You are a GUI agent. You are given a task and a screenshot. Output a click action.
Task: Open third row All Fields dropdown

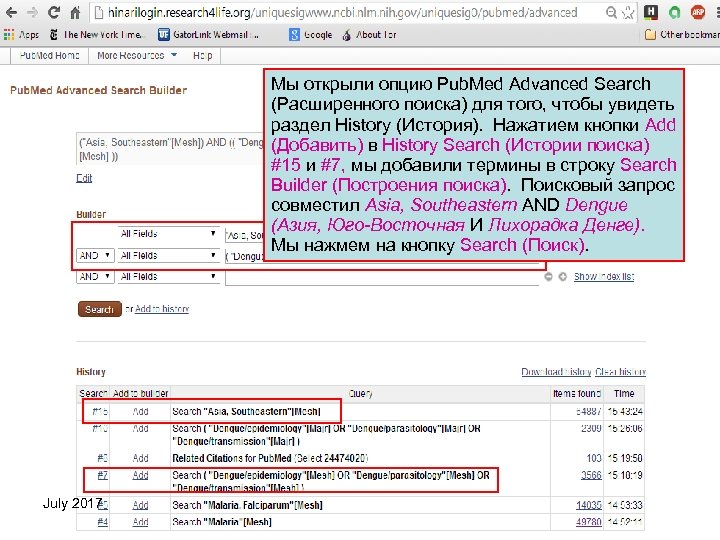click(x=168, y=276)
